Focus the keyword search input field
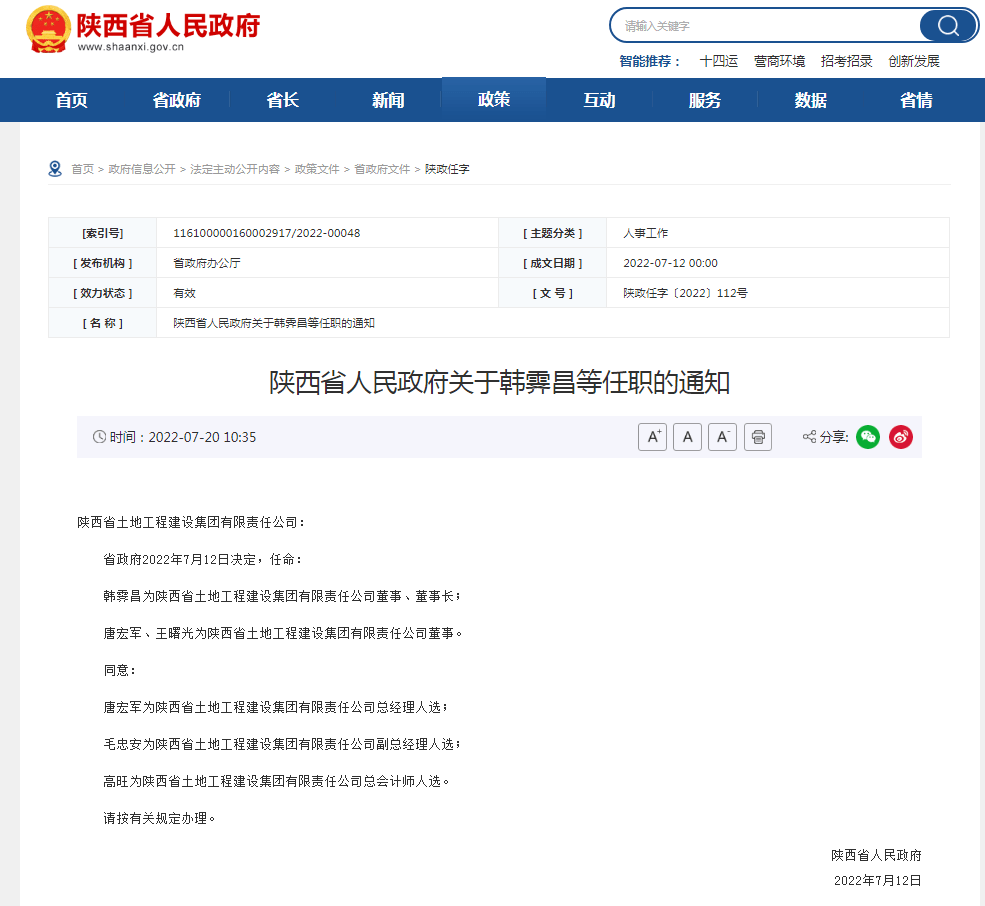Viewport: 985px width, 906px height. [766, 26]
